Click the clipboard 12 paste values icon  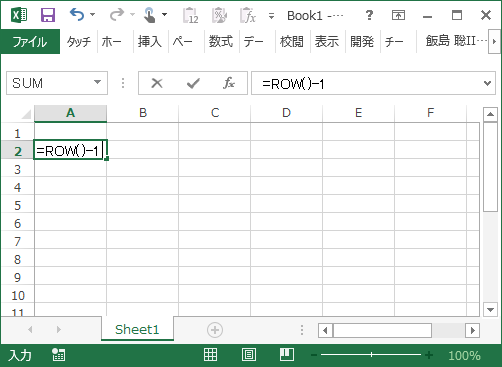(x=191, y=15)
